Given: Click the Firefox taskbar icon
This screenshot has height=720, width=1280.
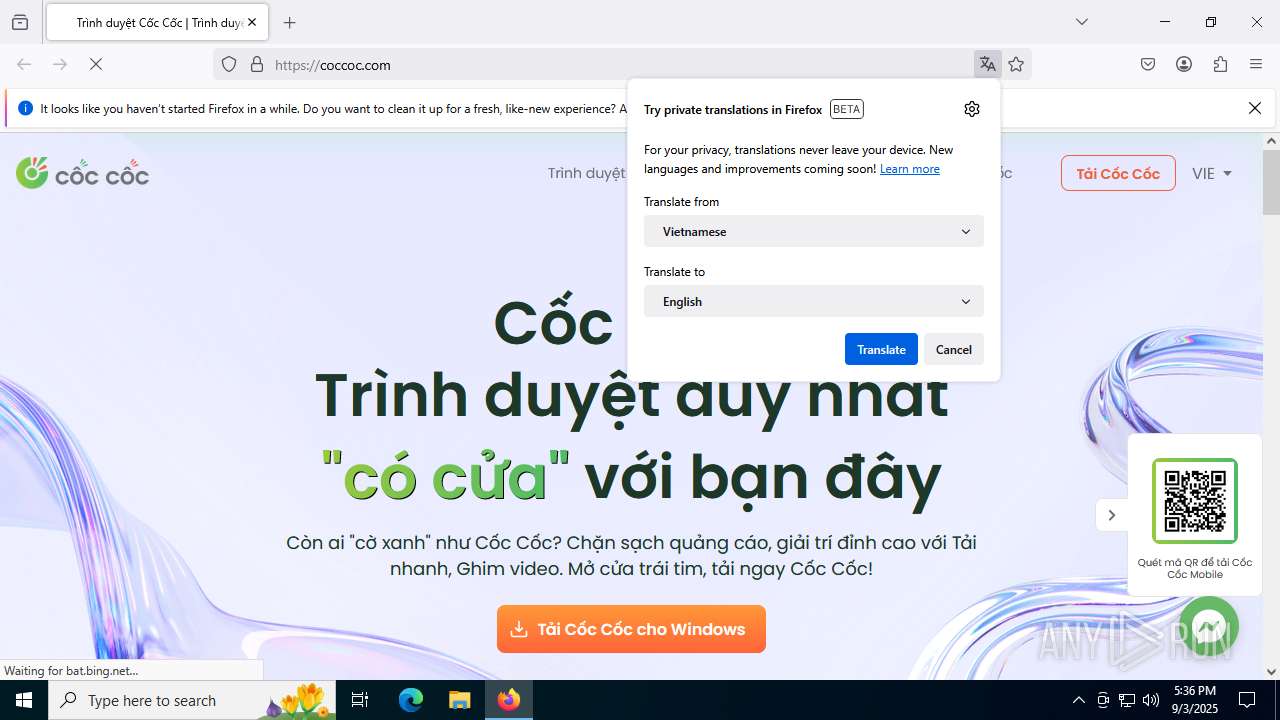Looking at the screenshot, I should (x=509, y=700).
